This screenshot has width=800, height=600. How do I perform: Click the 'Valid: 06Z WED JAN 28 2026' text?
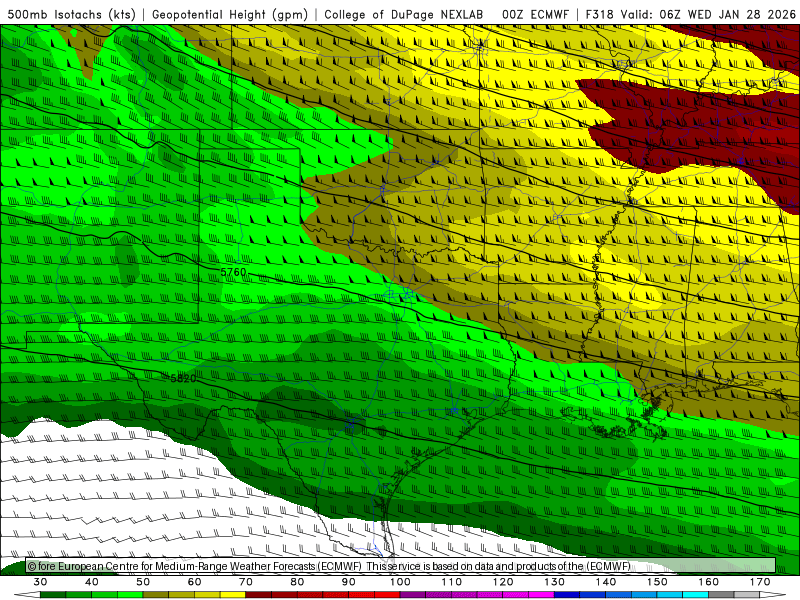click(708, 14)
